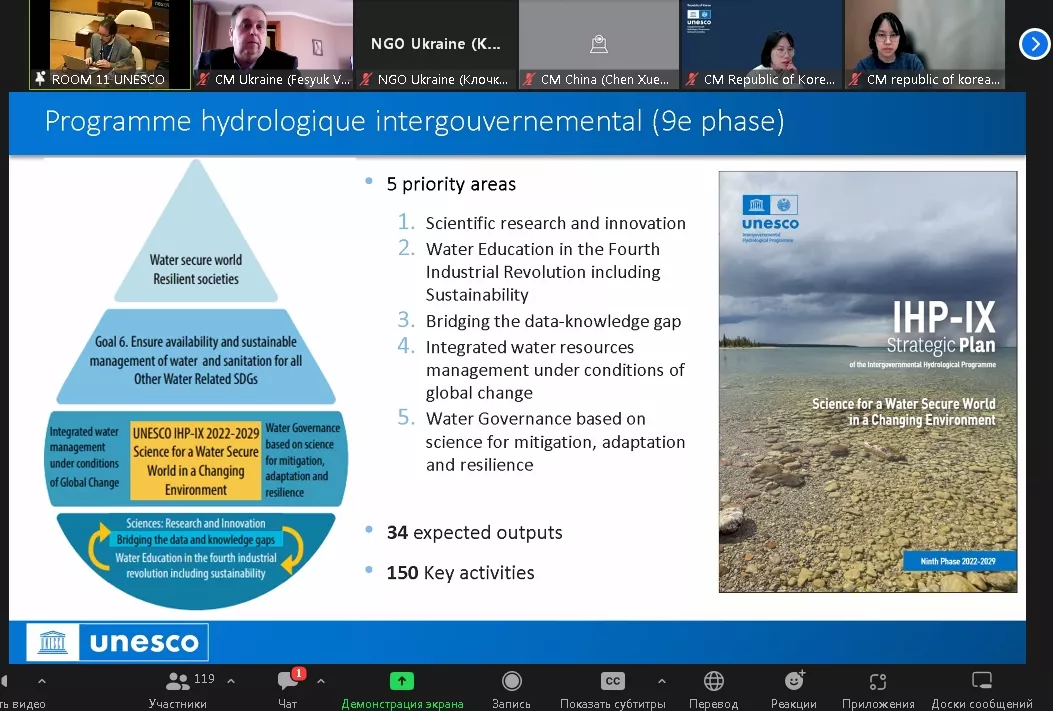Click the IHP-IX Strategic Plan cover image

(867, 381)
